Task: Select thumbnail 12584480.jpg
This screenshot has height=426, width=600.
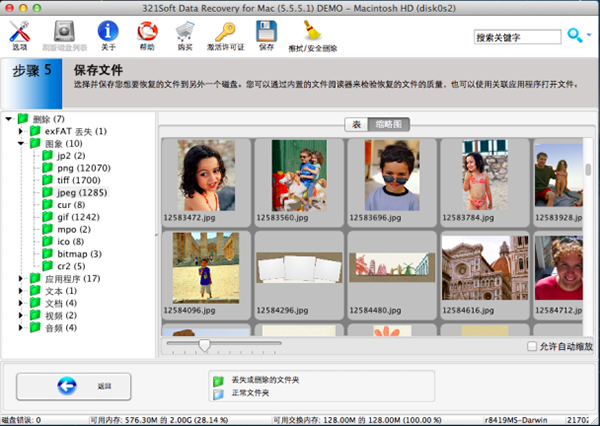Action: click(x=392, y=275)
